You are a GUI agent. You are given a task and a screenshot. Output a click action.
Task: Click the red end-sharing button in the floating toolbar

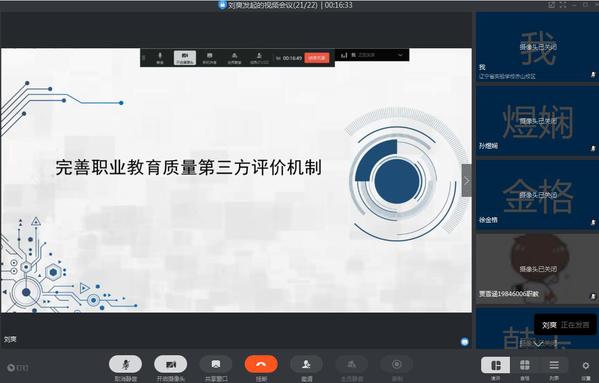point(317,58)
